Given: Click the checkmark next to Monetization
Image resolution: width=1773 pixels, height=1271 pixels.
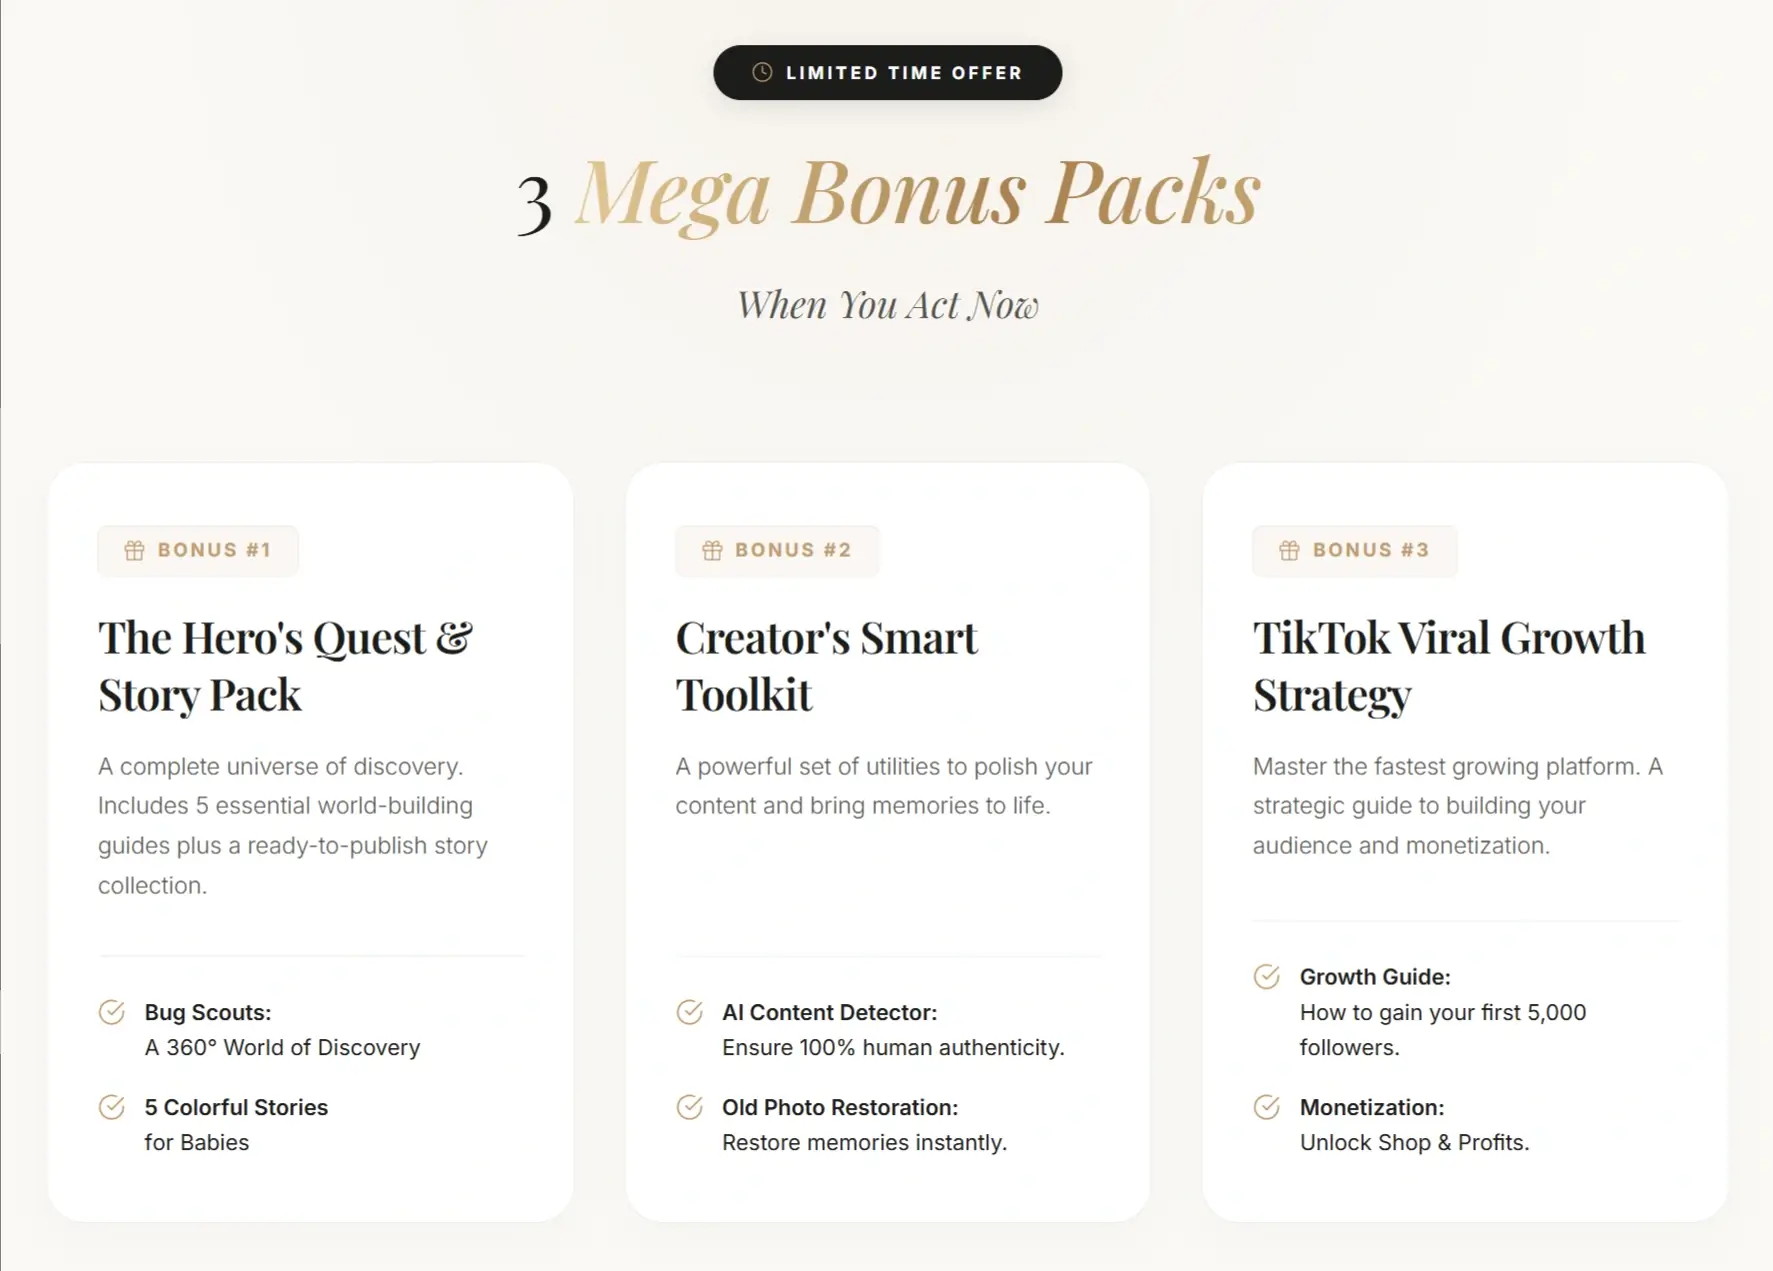Looking at the screenshot, I should coord(1266,1107).
